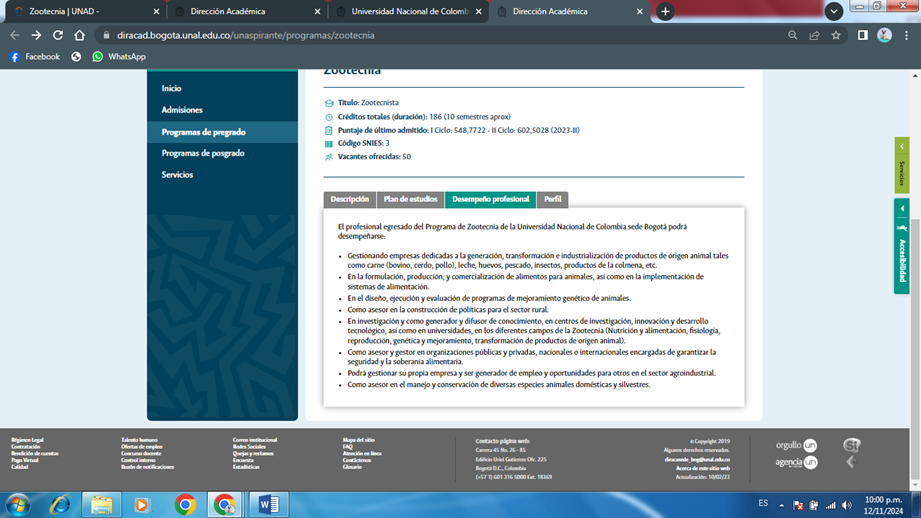The height and width of the screenshot is (518, 921).
Task: Switch to the Plan de estudios tab
Action: pos(410,199)
